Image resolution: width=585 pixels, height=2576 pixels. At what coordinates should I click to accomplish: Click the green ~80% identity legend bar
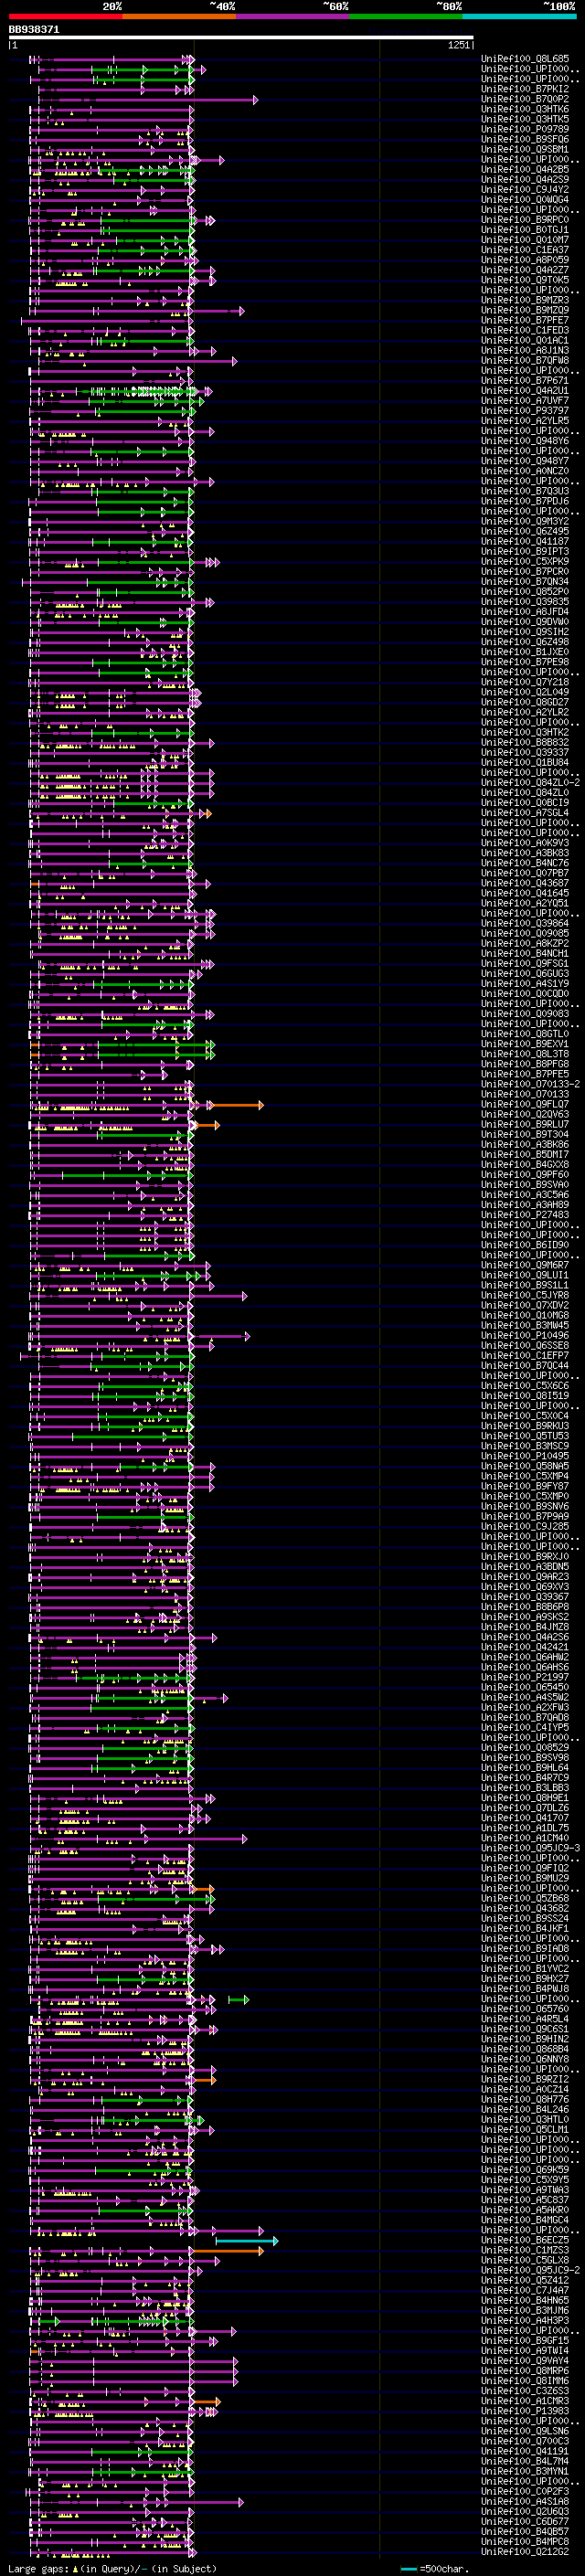406,16
